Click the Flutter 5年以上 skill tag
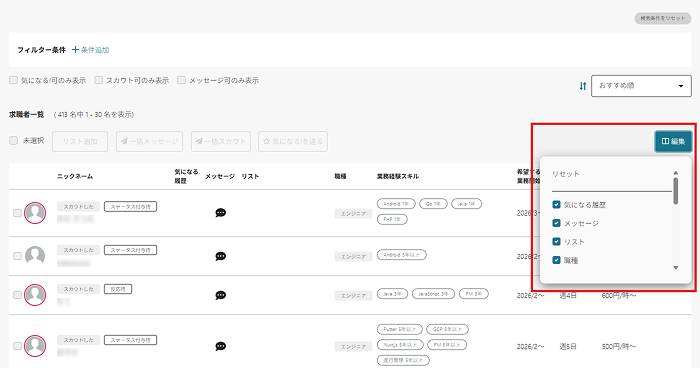 (400, 329)
